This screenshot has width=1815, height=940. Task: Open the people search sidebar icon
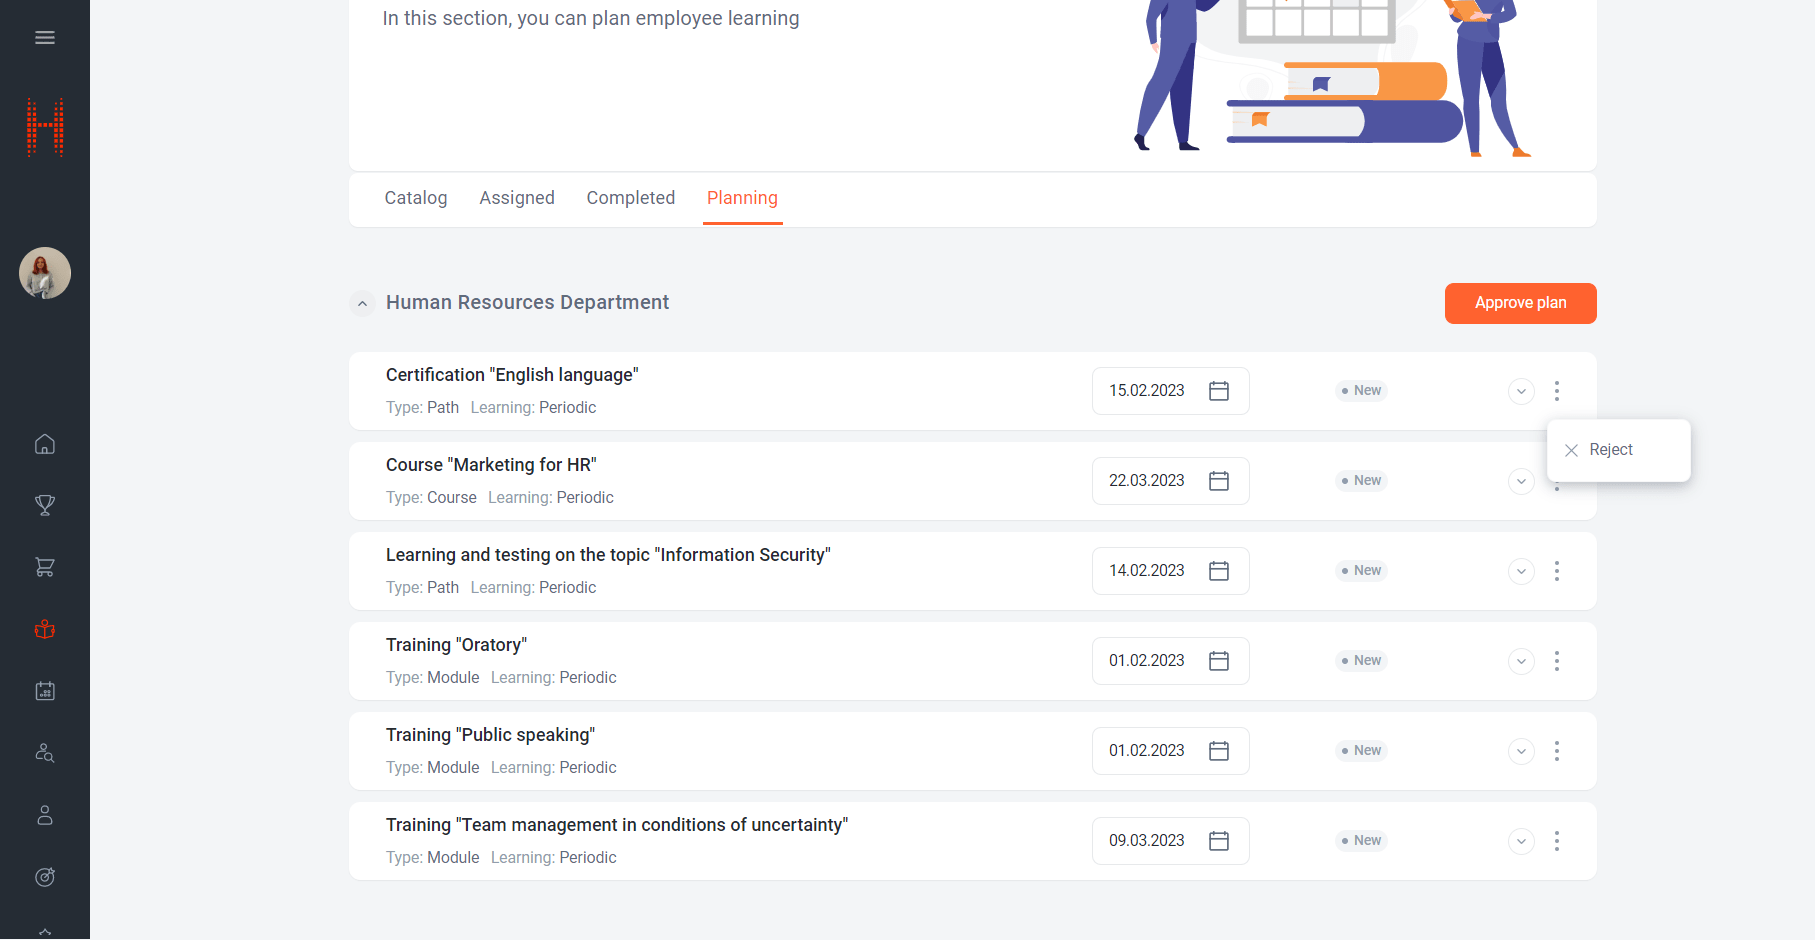coord(45,753)
